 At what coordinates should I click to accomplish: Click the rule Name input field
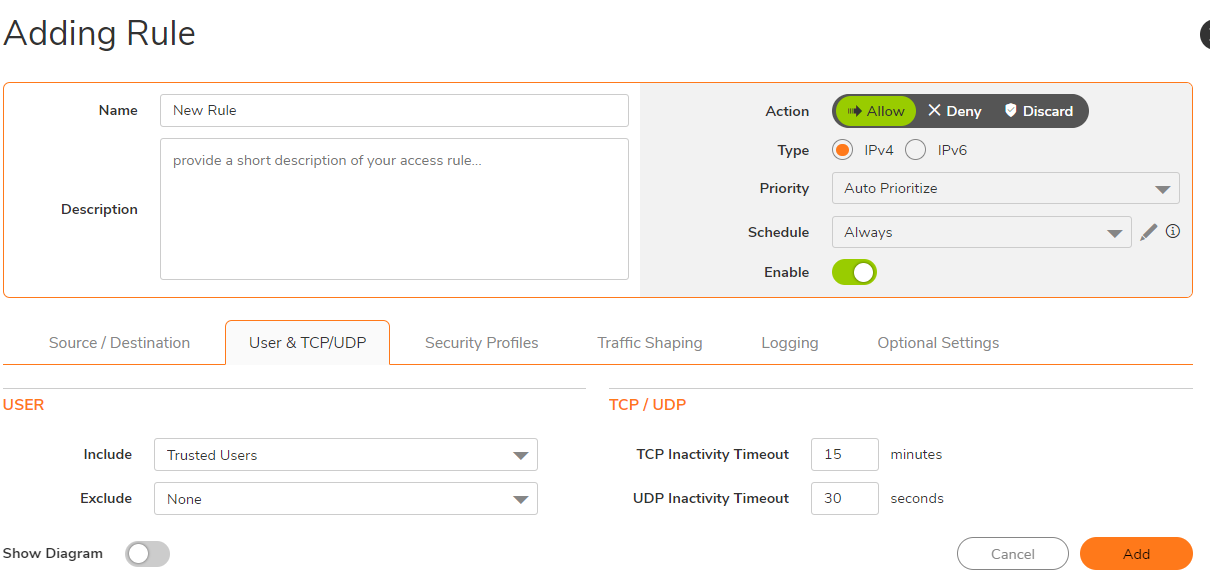(x=394, y=110)
